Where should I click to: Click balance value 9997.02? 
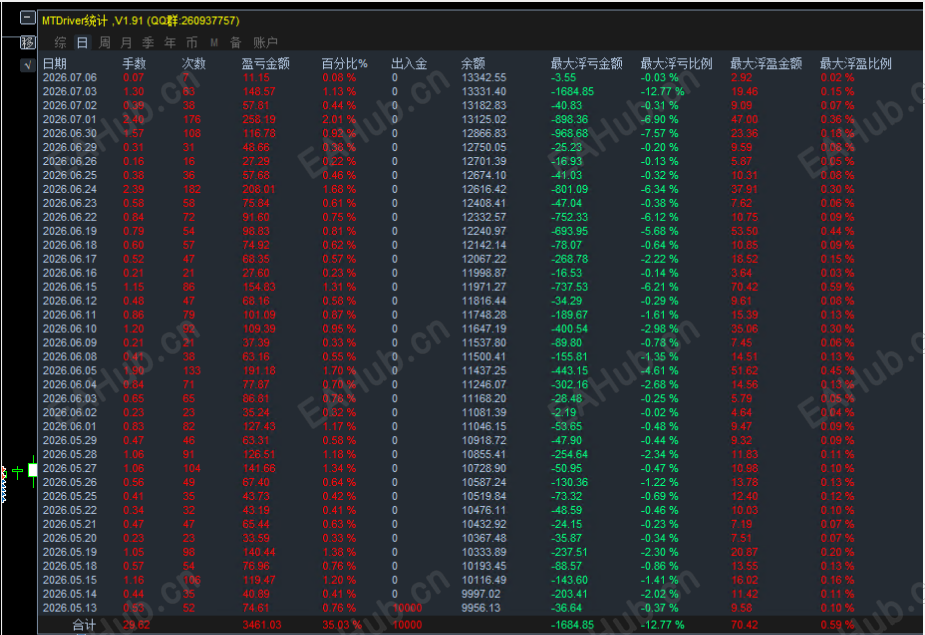pos(481,594)
